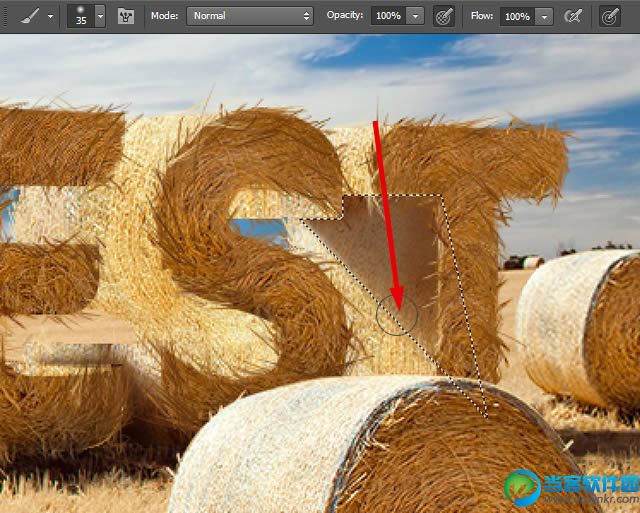Click inside the circular brush cursor
Image resolution: width=640 pixels, height=513 pixels.
397,315
